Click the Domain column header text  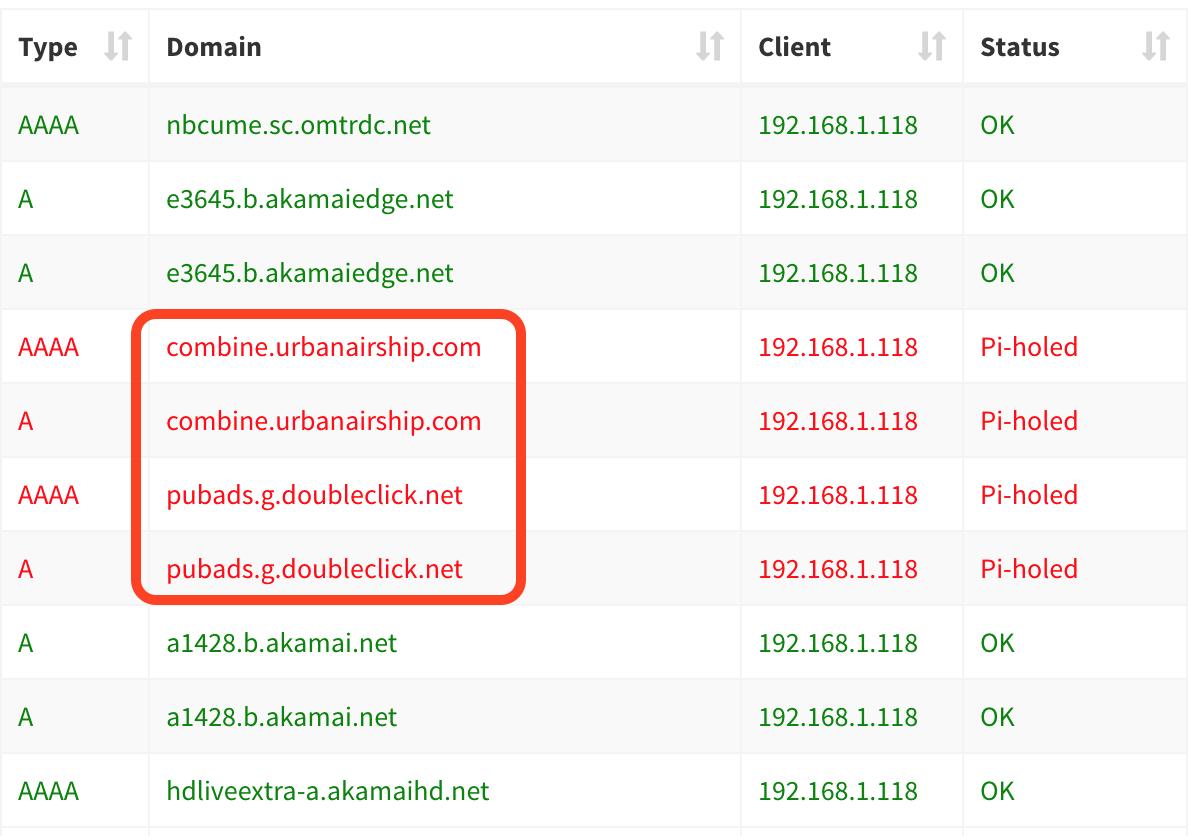tap(214, 47)
